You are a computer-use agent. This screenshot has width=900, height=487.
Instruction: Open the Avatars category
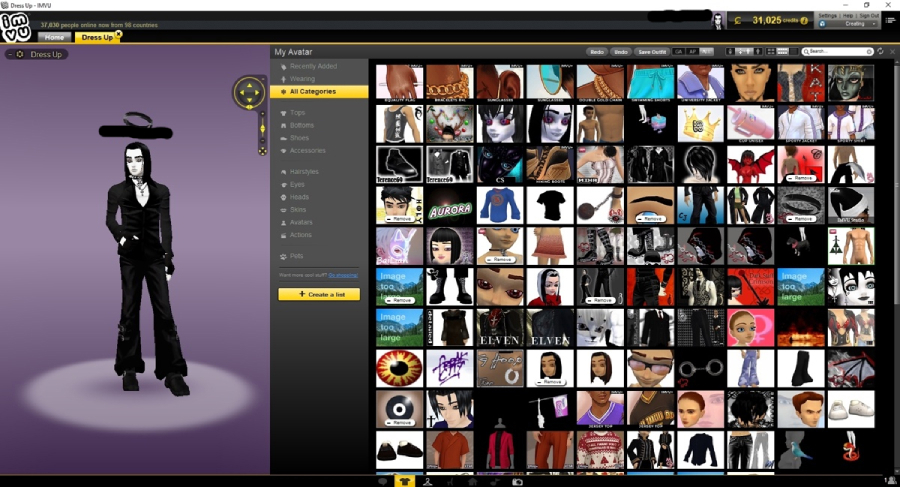(301, 222)
